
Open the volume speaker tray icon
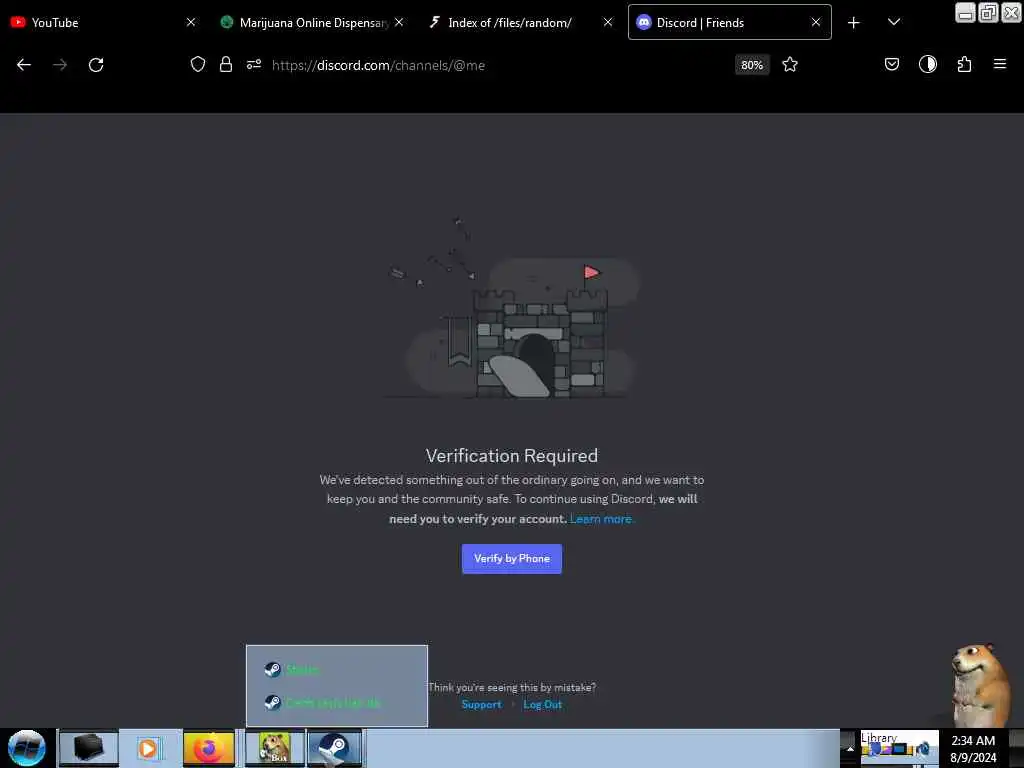tap(925, 750)
